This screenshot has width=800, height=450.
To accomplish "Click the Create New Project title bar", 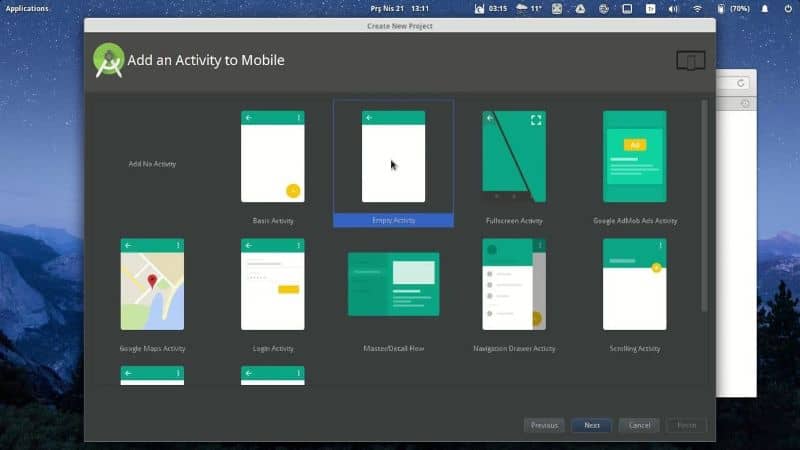I will pos(399,26).
